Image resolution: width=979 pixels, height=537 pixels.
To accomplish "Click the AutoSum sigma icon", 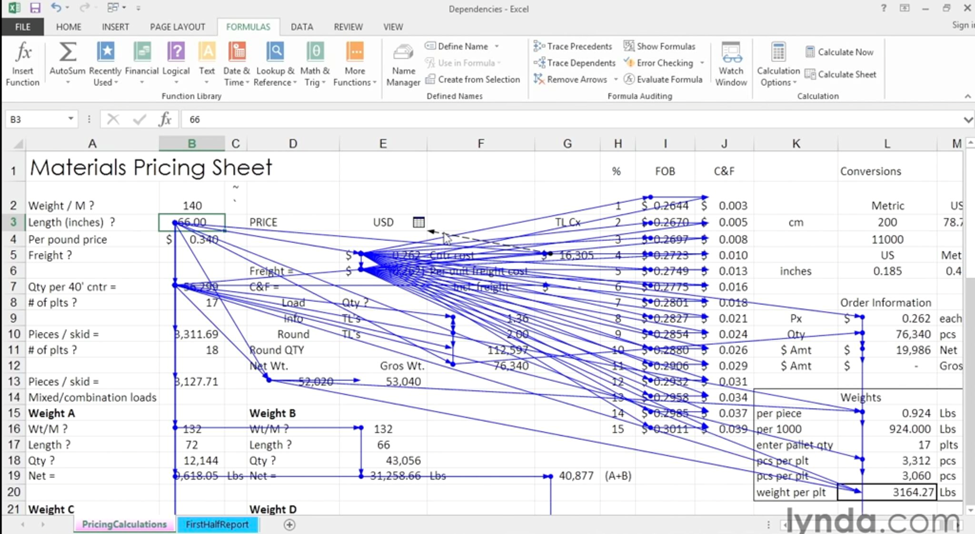I will point(67,52).
